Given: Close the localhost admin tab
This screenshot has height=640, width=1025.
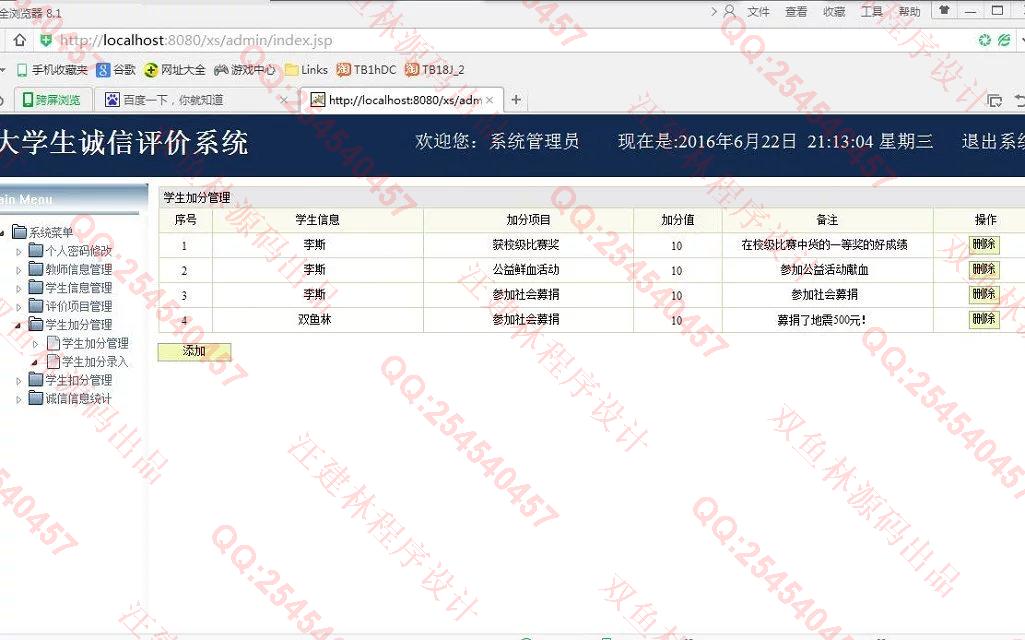Looking at the screenshot, I should (x=490, y=100).
